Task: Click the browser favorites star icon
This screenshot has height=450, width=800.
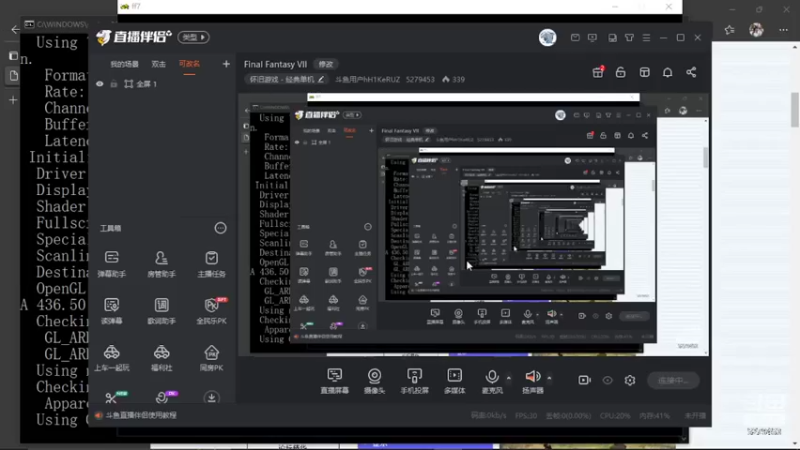Action: click(x=730, y=30)
